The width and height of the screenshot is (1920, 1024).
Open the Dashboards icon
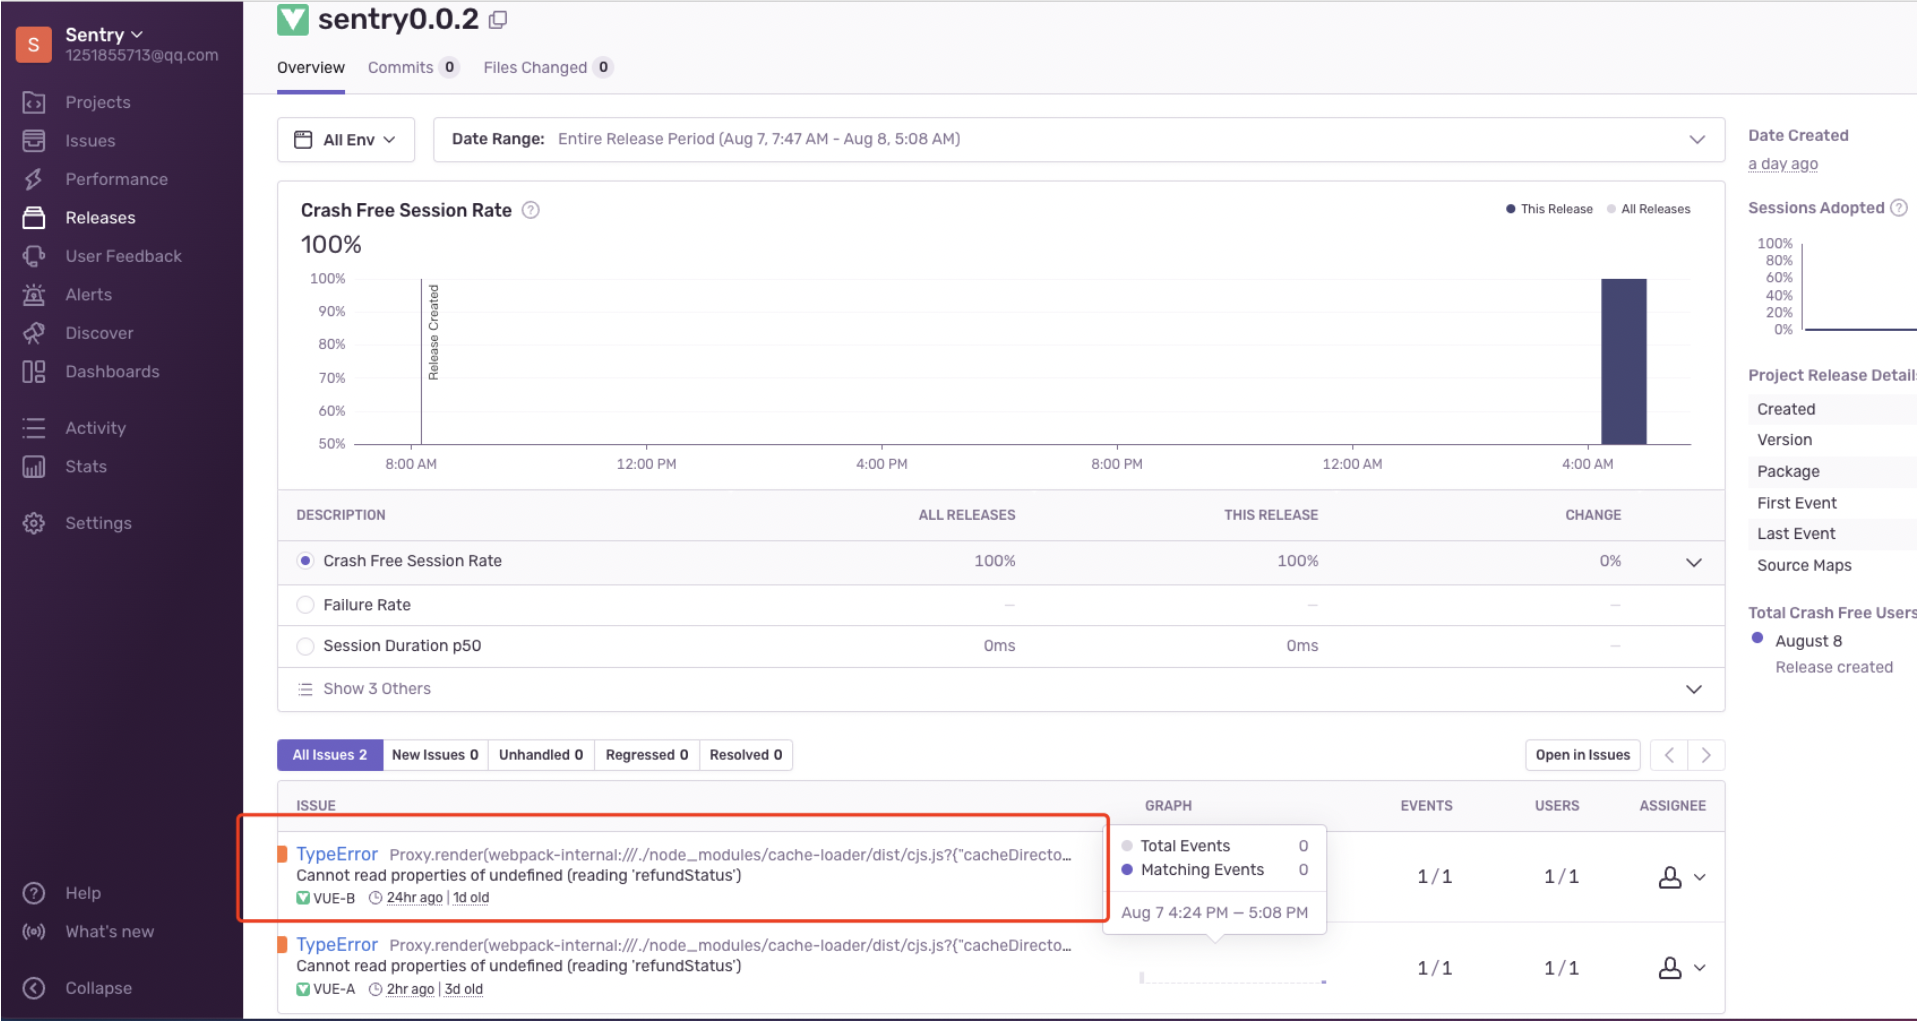(34, 372)
